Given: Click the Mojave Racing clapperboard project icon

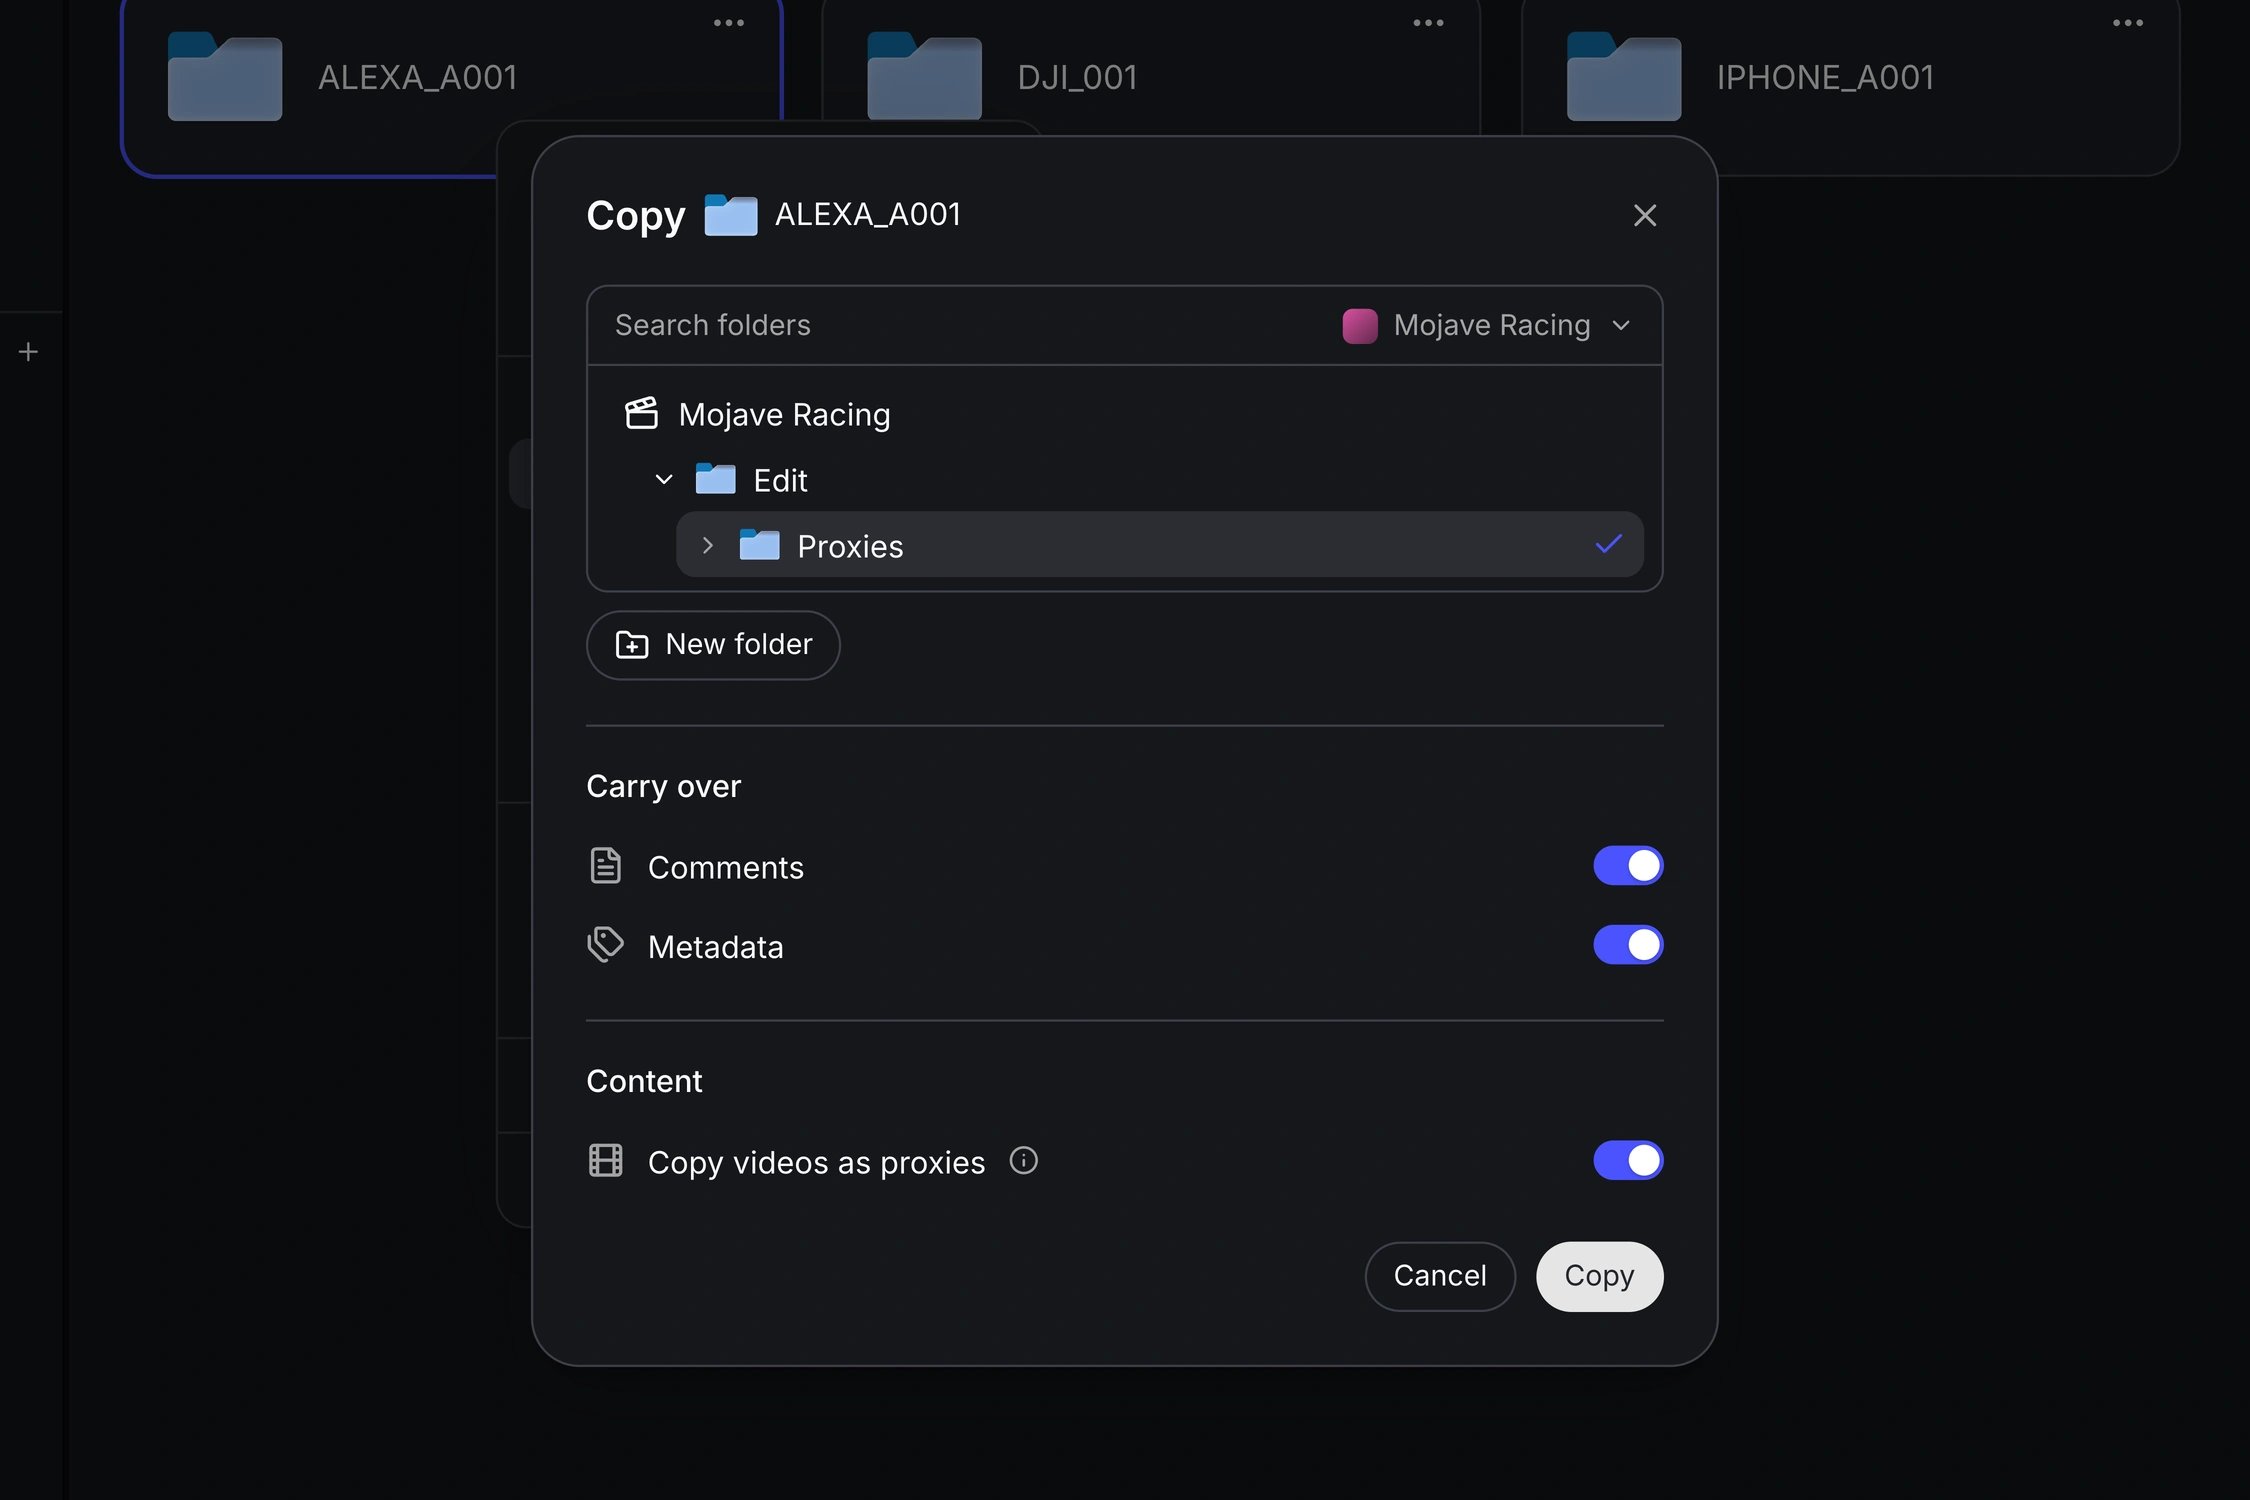Looking at the screenshot, I should click(641, 413).
